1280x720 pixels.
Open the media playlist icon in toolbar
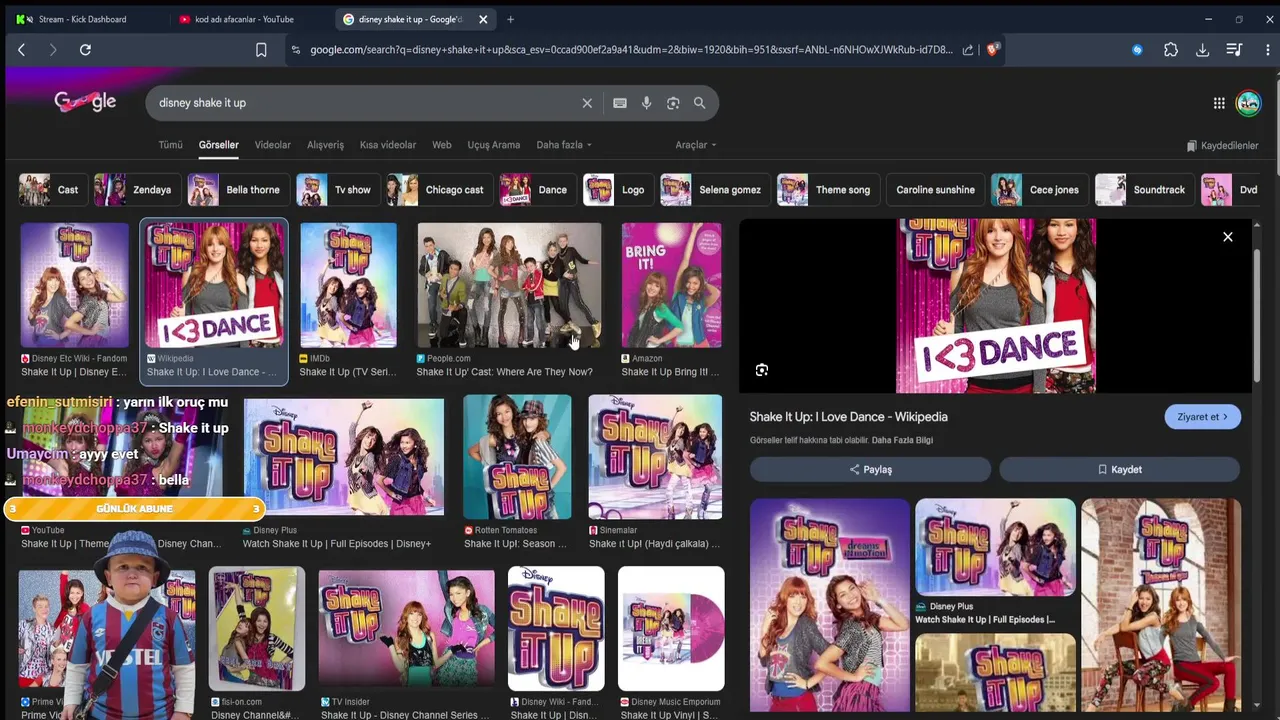click(x=1234, y=50)
